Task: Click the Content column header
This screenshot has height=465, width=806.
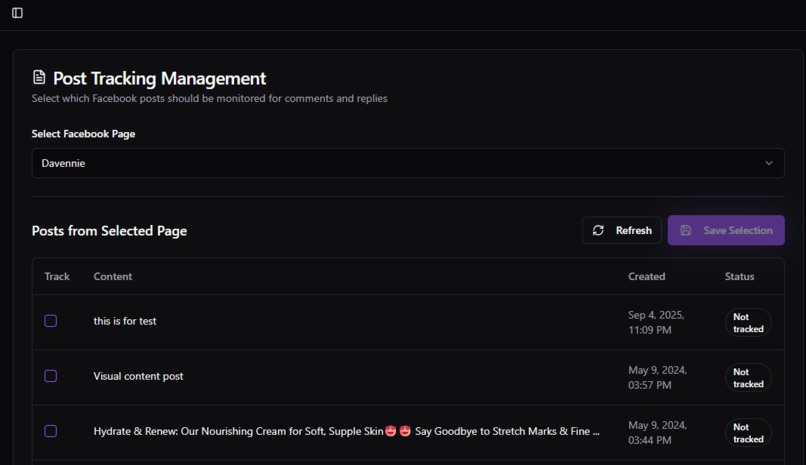Action: [x=113, y=276]
